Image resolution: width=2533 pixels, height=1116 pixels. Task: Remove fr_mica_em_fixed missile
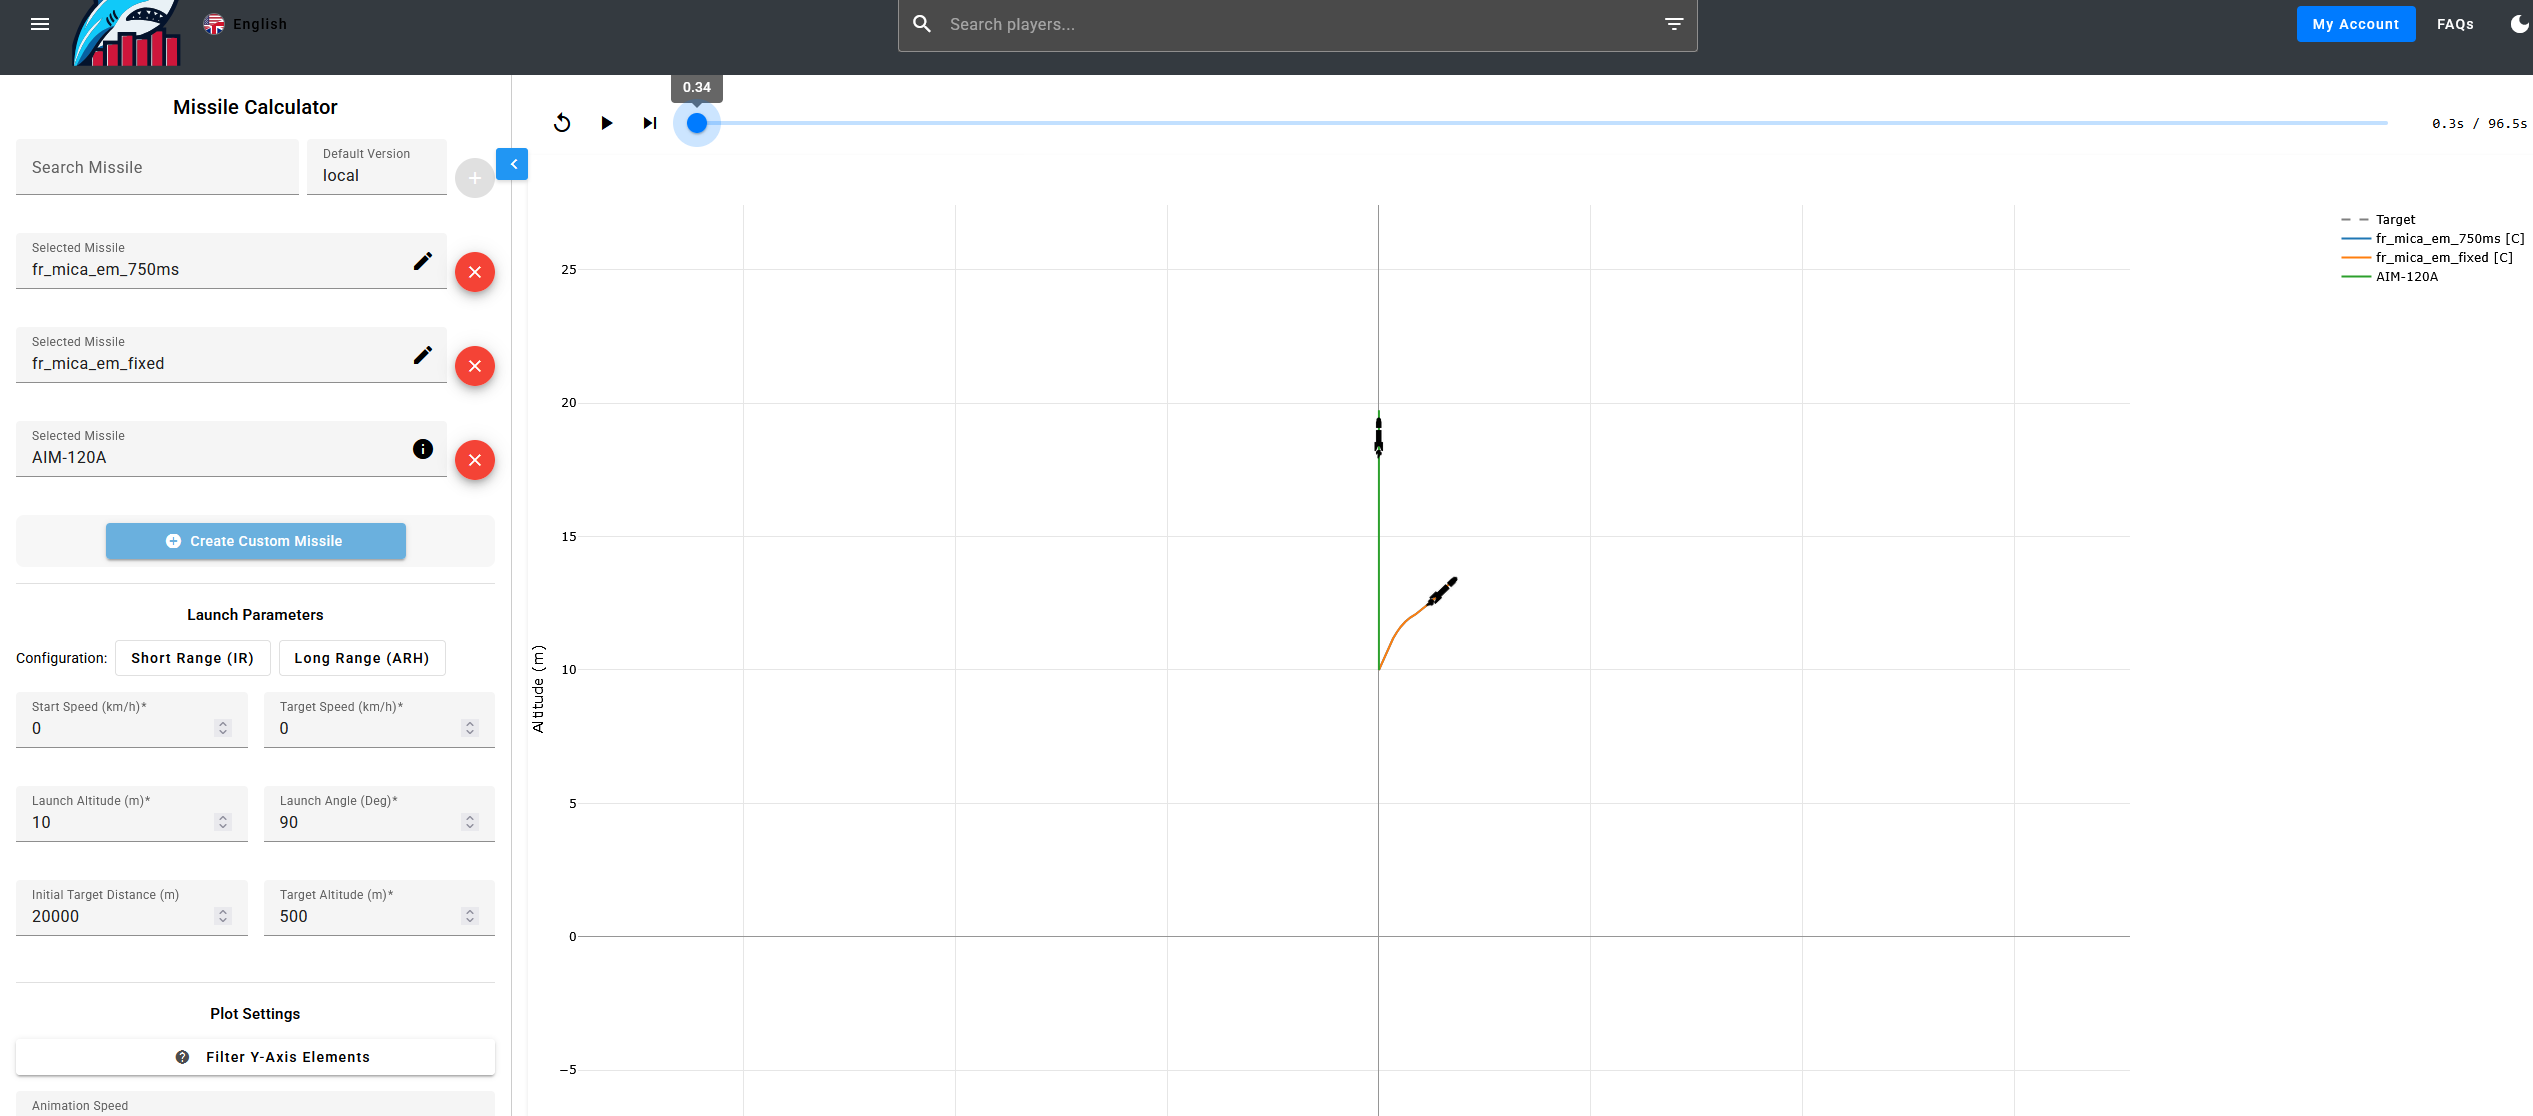pos(475,366)
